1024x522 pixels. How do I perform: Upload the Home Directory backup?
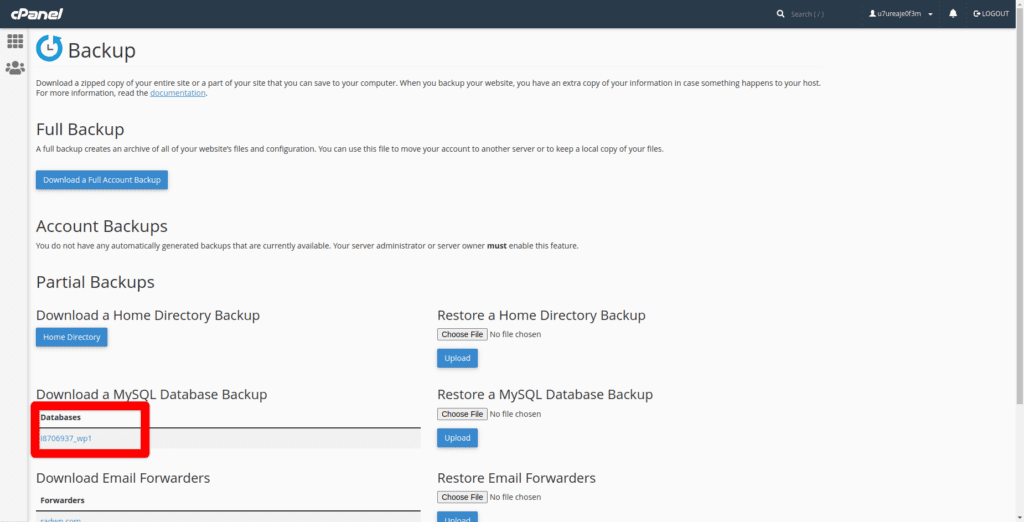pos(457,358)
